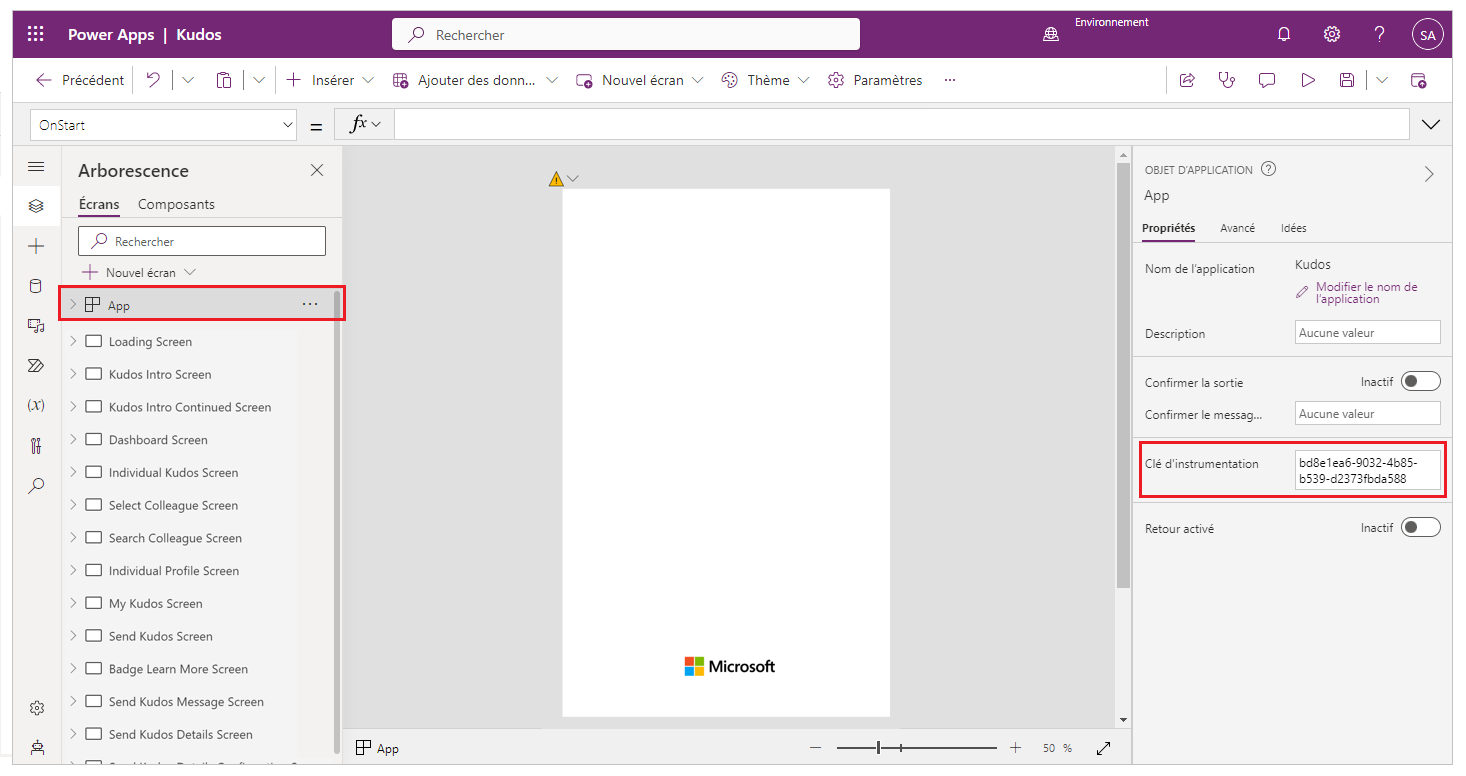Open the Environment selector icon
This screenshot has width=1466, height=776.
[1051, 34]
